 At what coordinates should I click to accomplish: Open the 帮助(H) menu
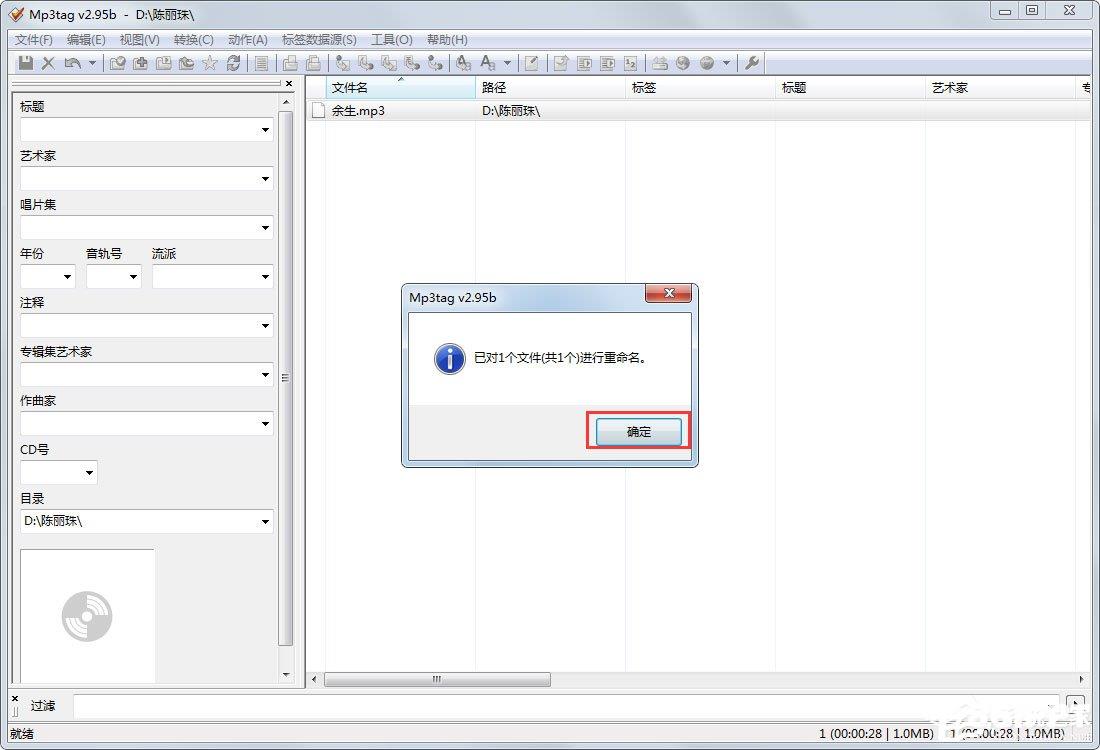tap(447, 40)
